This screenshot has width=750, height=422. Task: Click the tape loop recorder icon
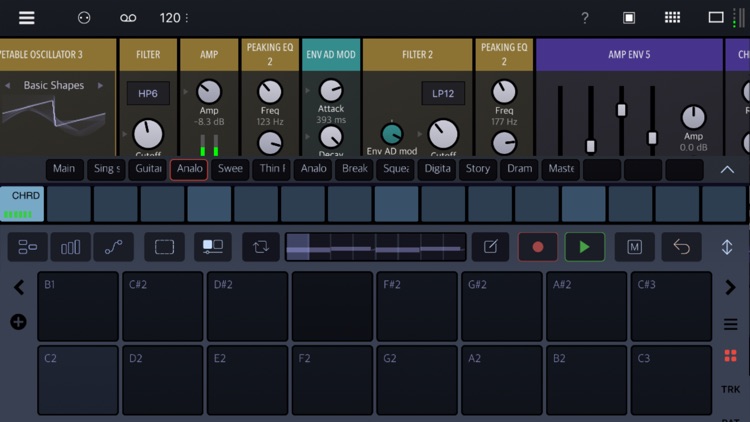coord(128,18)
